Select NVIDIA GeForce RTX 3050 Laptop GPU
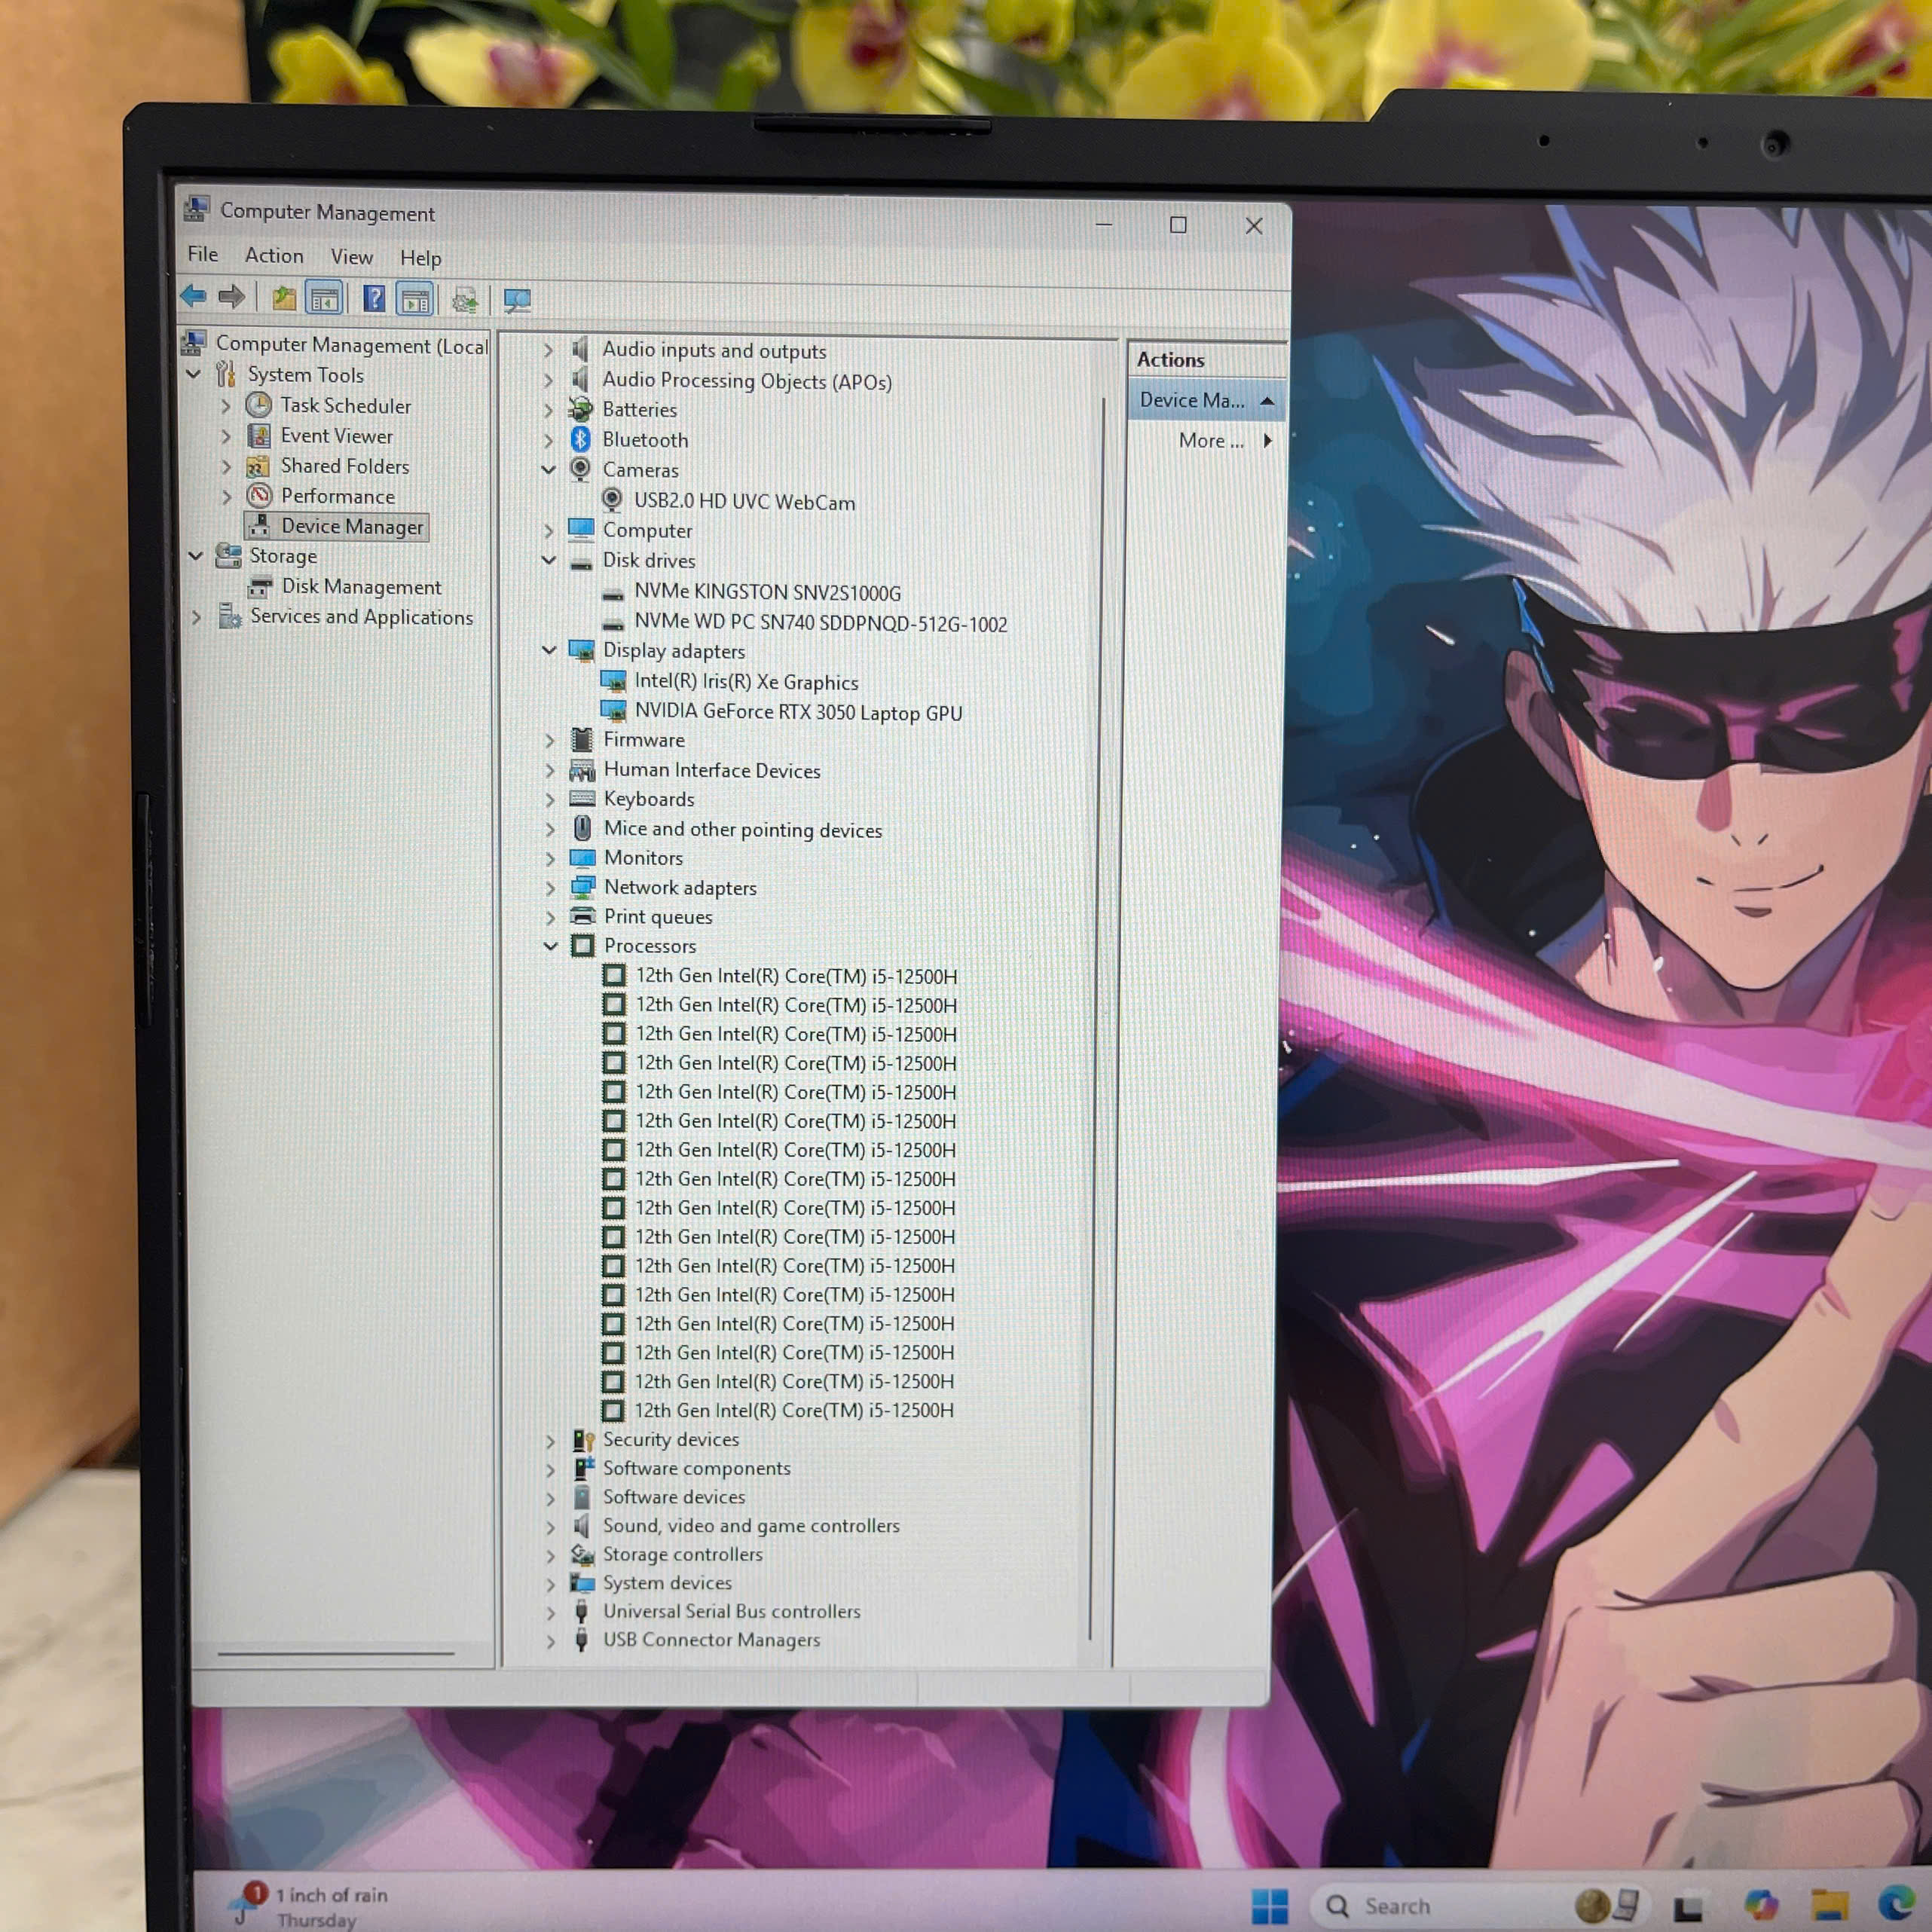 [797, 712]
